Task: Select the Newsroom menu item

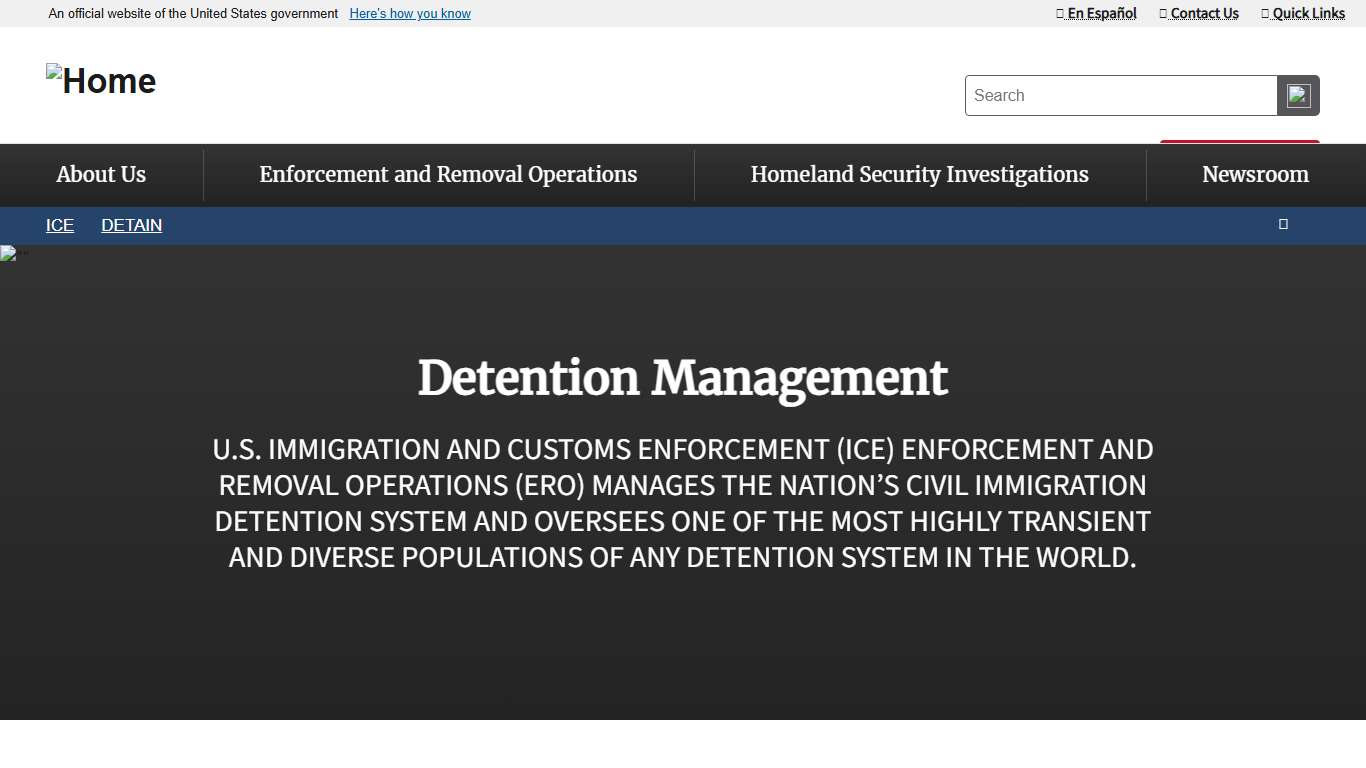Action: coord(1255,174)
